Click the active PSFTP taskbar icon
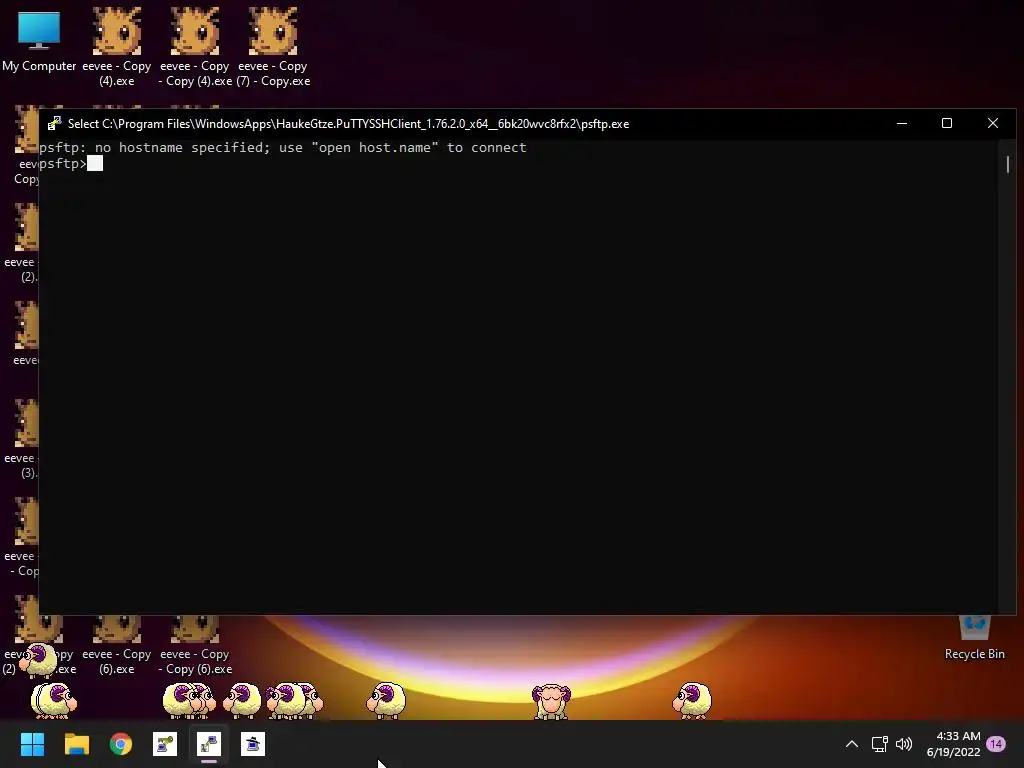Image resolution: width=1024 pixels, height=768 pixels. 209,744
